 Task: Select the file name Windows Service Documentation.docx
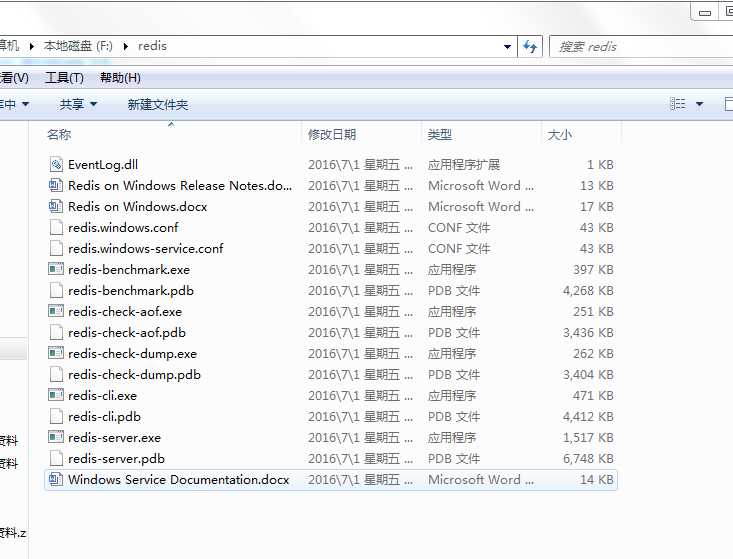tap(179, 480)
